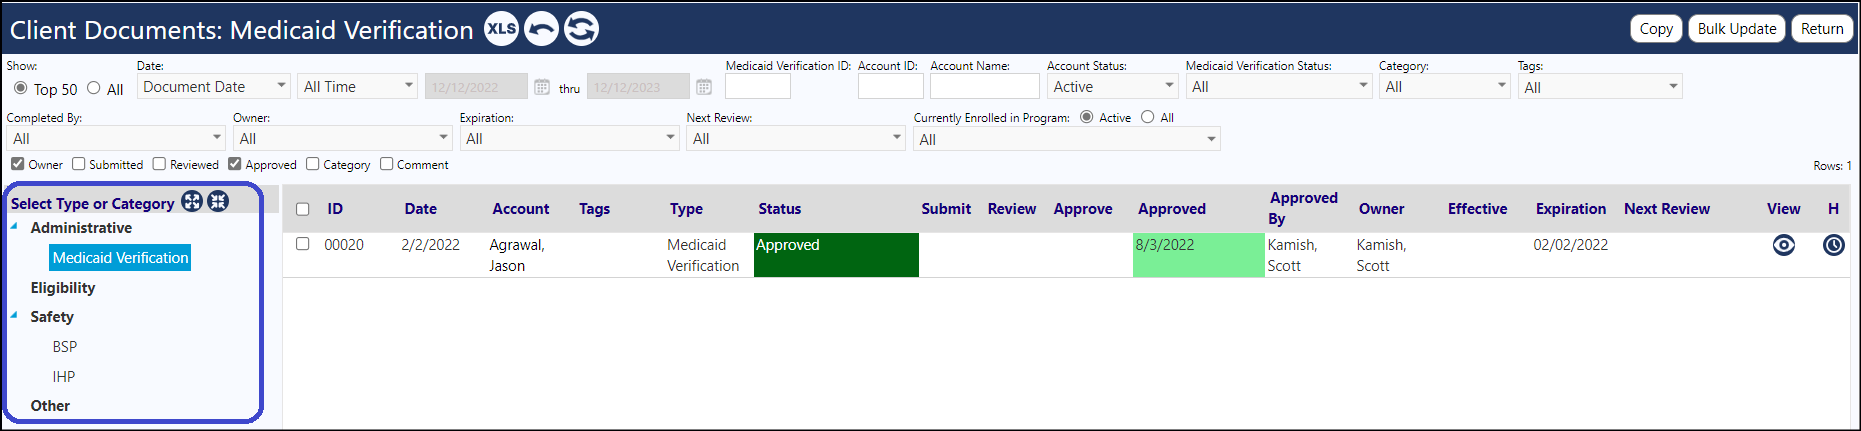Sort by the Expiration column header
1861x431 pixels.
coord(1571,209)
